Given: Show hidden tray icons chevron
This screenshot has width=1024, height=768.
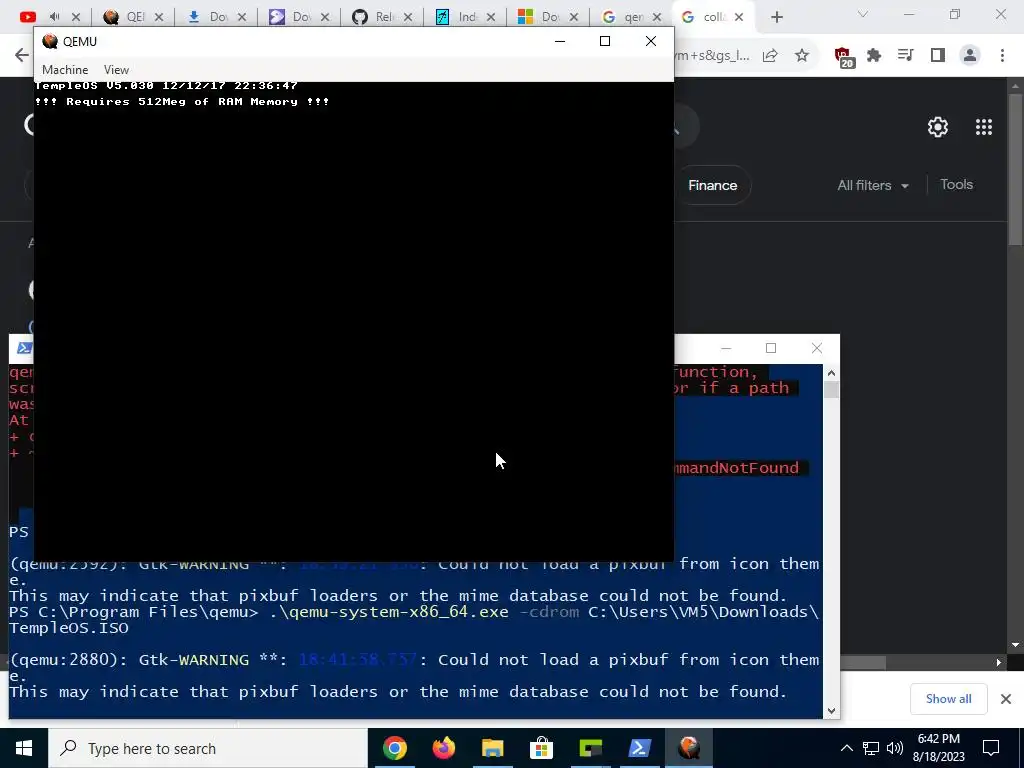Looking at the screenshot, I should pyautogui.click(x=846, y=748).
